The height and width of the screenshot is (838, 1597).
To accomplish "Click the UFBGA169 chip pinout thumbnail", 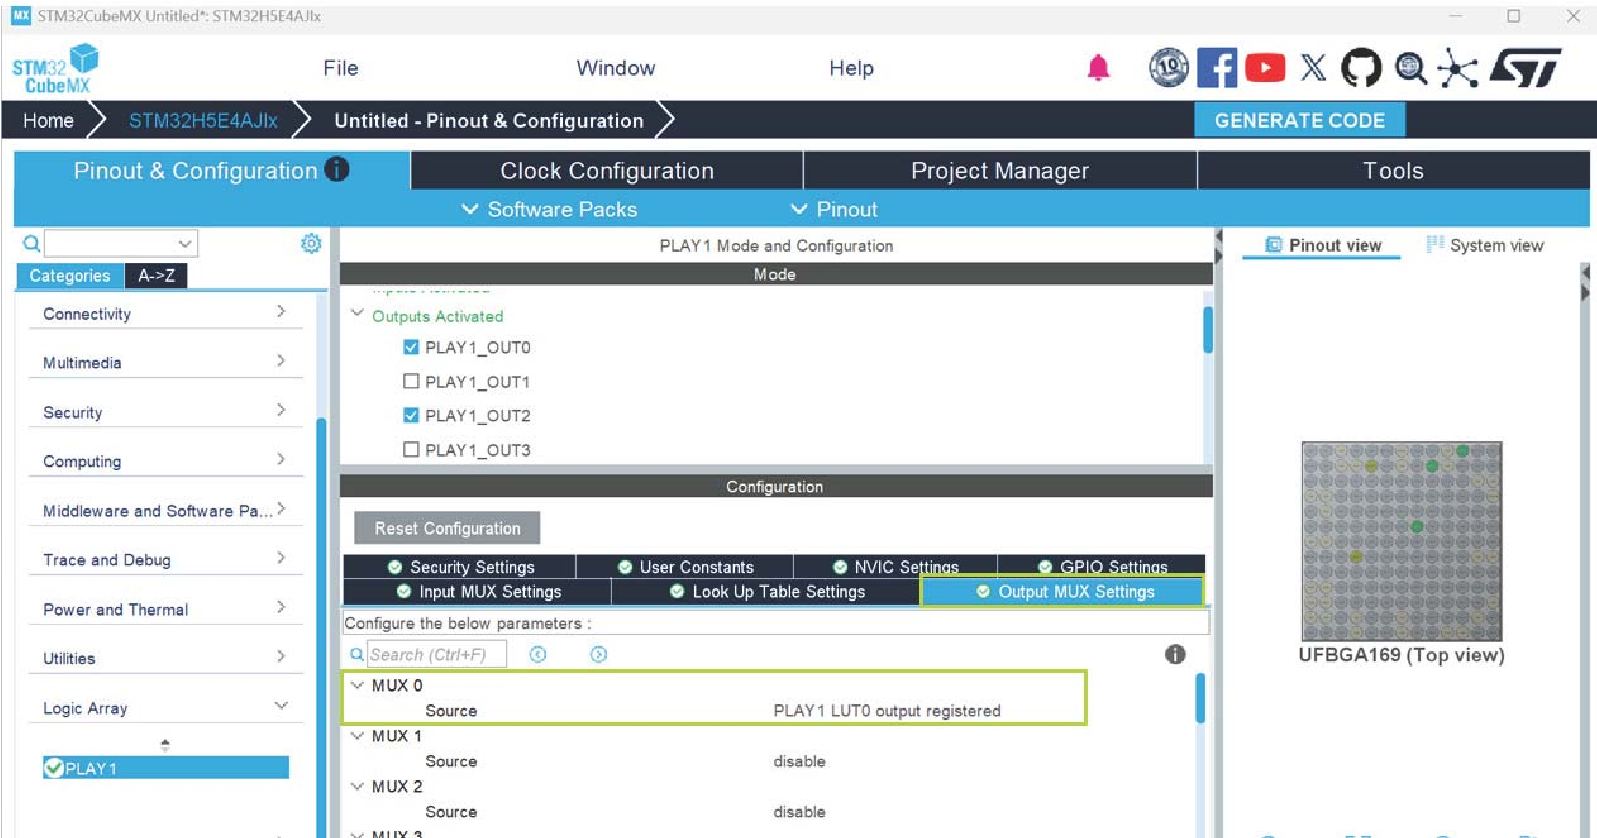I will click(1401, 541).
